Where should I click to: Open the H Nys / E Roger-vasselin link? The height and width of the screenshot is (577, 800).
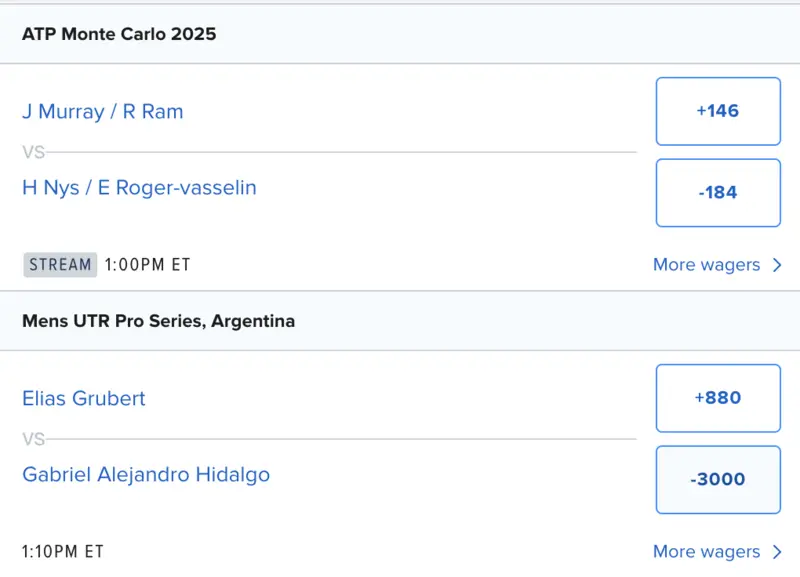(x=139, y=187)
